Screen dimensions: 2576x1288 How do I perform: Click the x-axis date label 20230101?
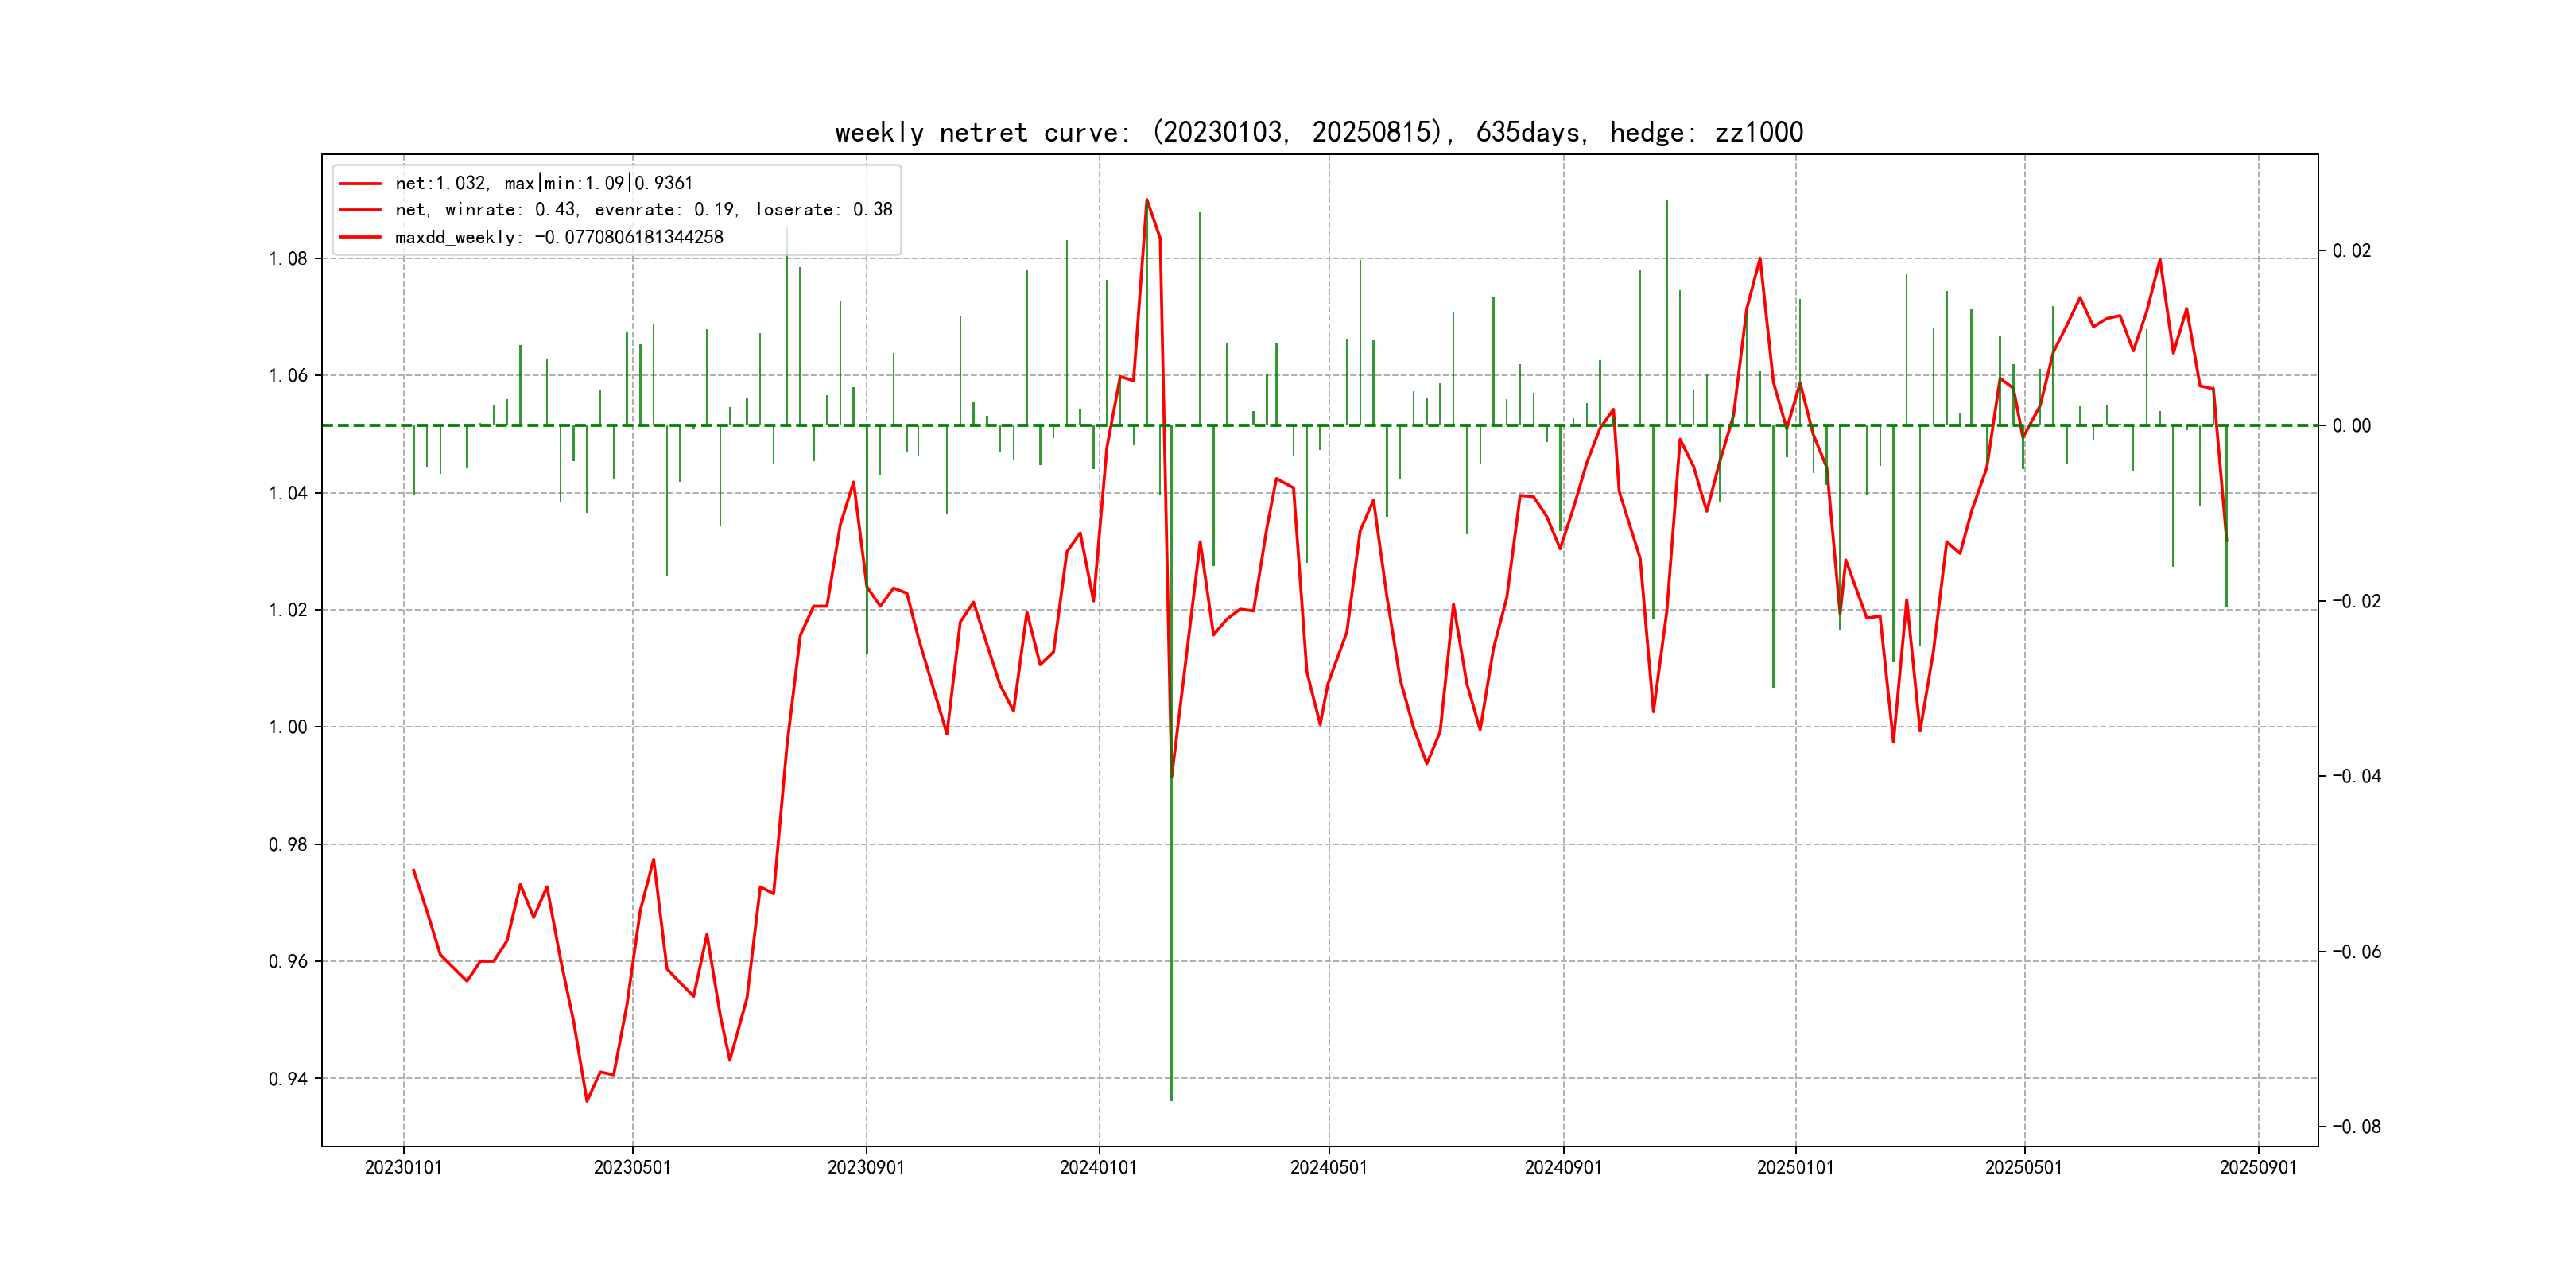pos(403,1167)
